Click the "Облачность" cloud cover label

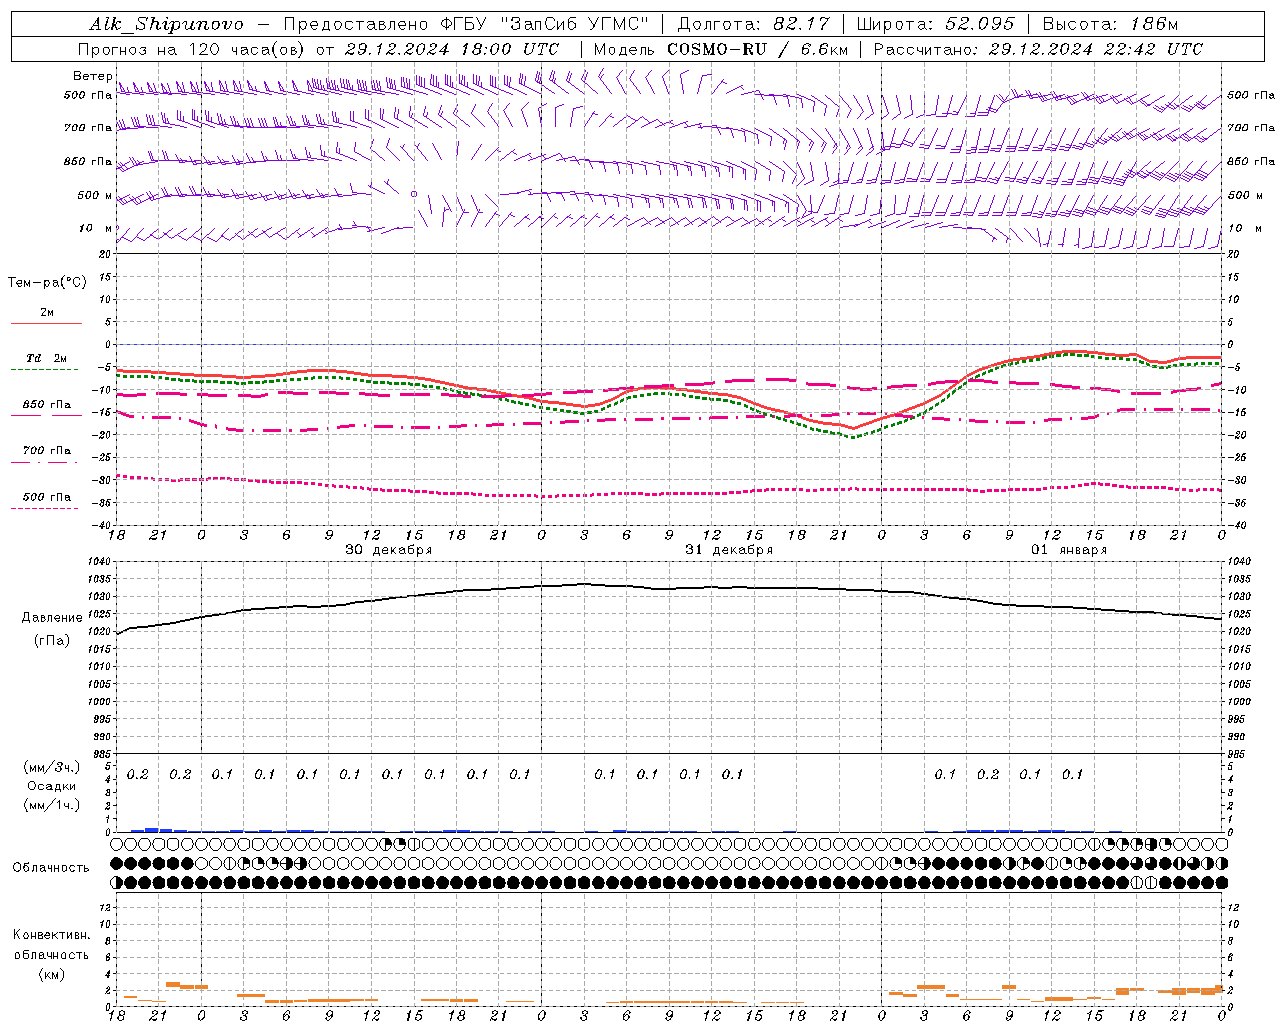pyautogui.click(x=51, y=867)
